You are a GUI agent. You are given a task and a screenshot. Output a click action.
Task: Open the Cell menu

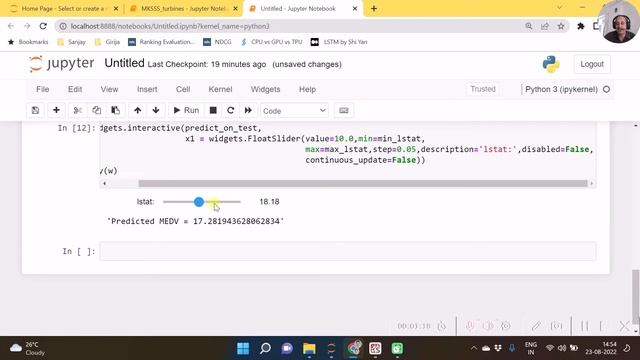[183, 89]
